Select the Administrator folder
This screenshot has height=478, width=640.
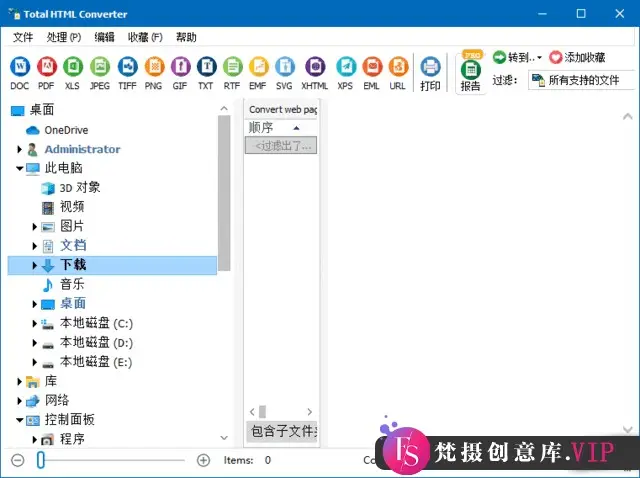click(82, 149)
